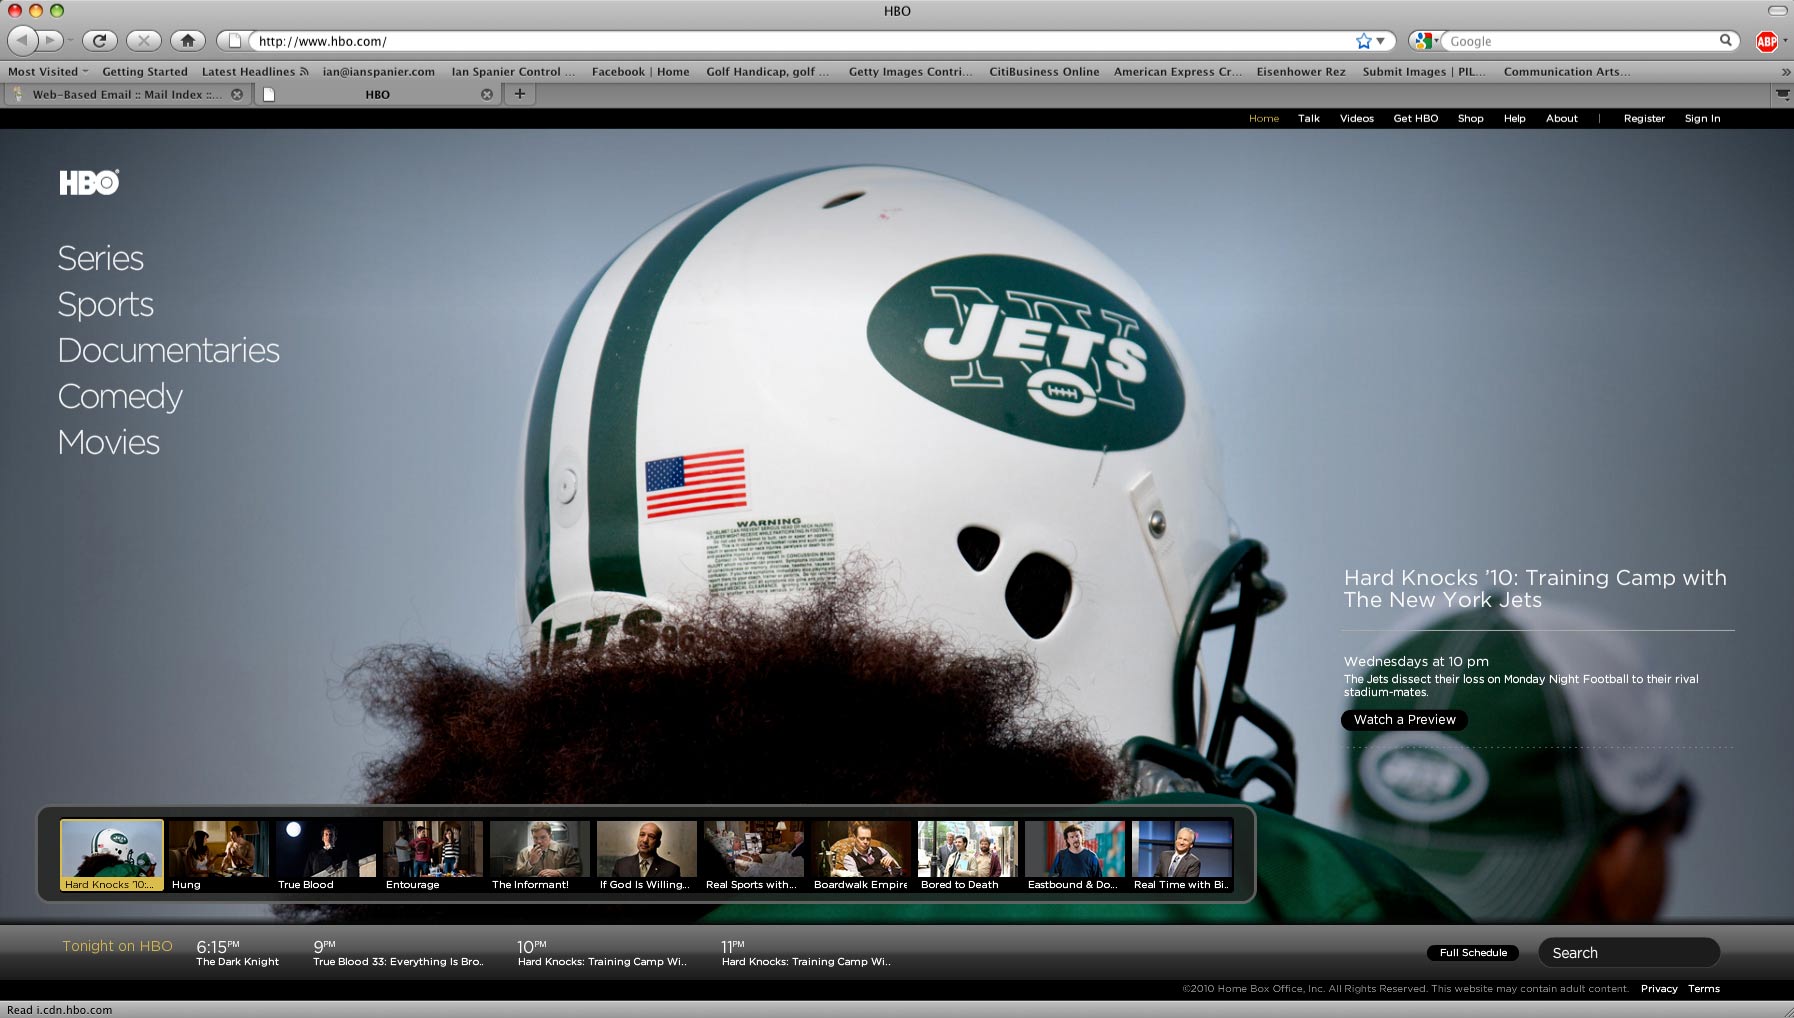Click the Adblock Plus ABP icon

point(1766,41)
